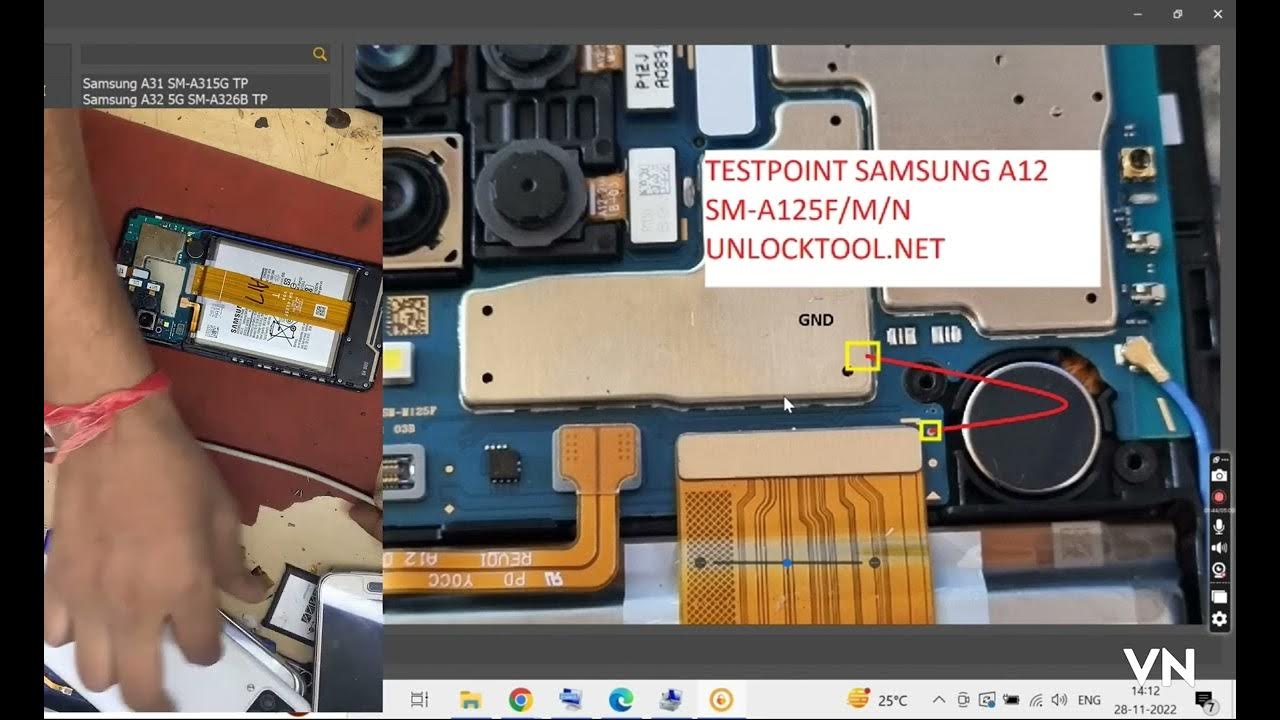This screenshot has width=1280, height=720.
Task: Restore down the UnlockTool window
Action: pyautogui.click(x=1178, y=14)
